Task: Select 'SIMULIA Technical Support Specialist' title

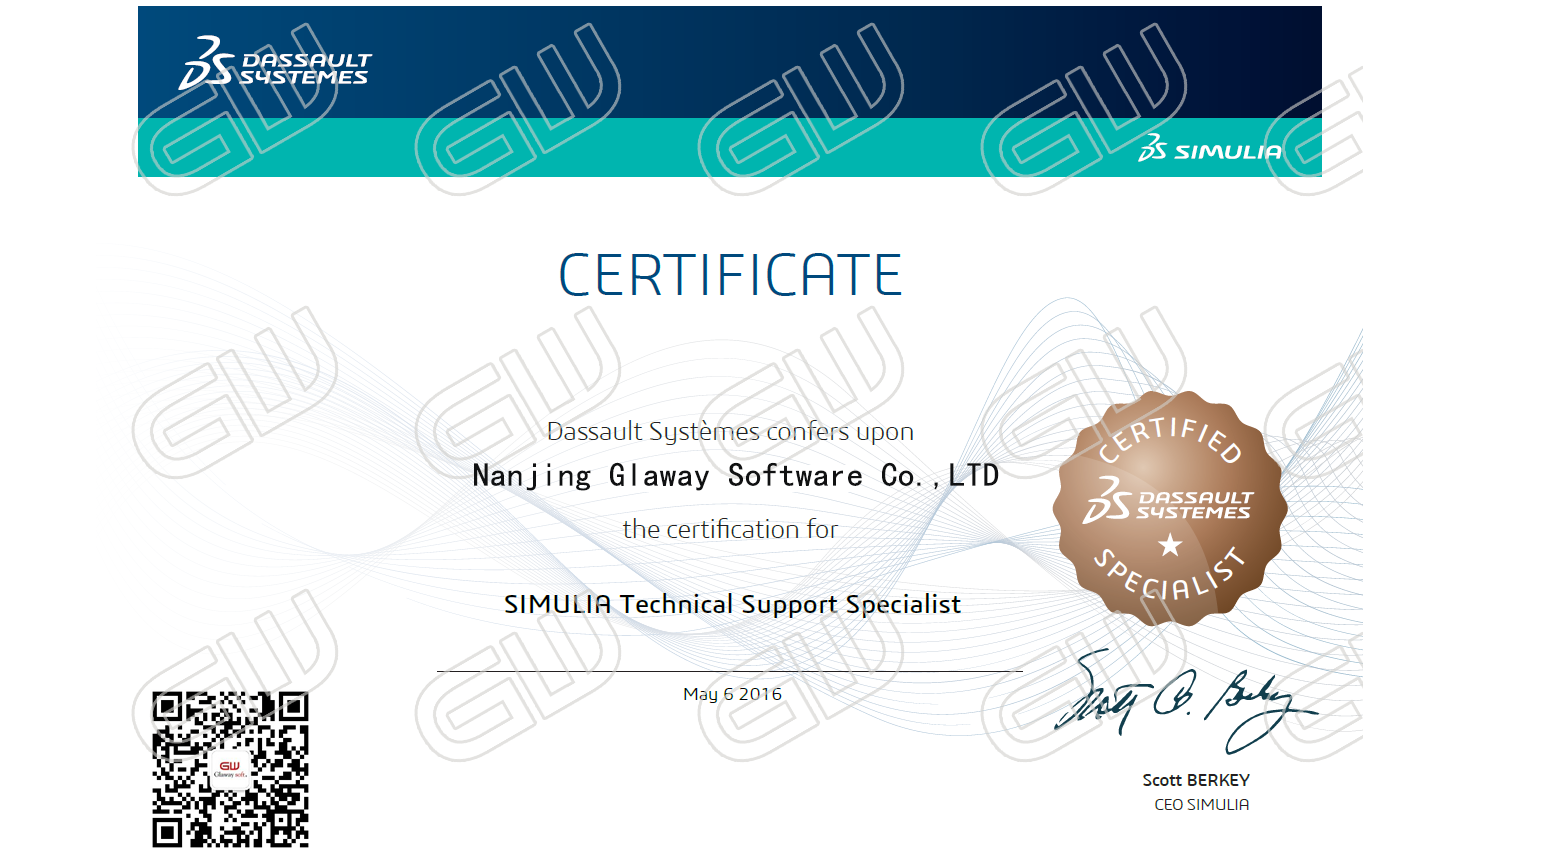Action: tap(732, 604)
